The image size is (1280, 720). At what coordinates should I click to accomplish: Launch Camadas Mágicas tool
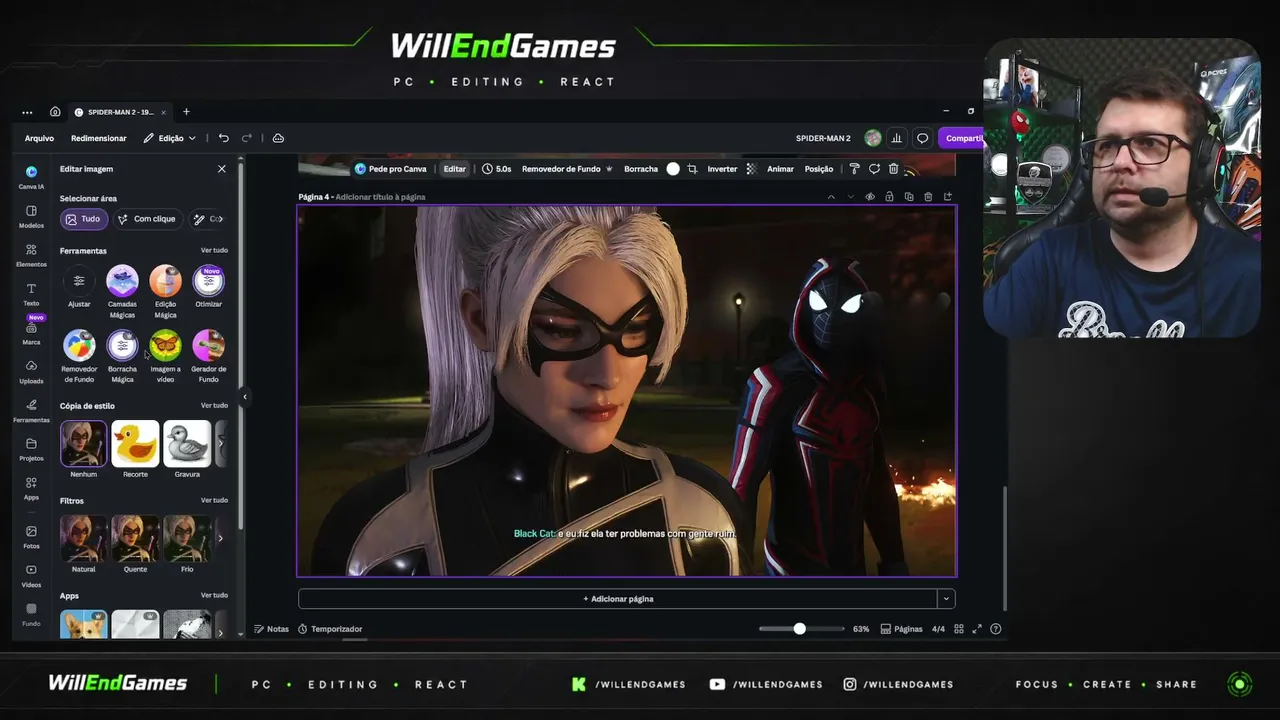[122, 292]
